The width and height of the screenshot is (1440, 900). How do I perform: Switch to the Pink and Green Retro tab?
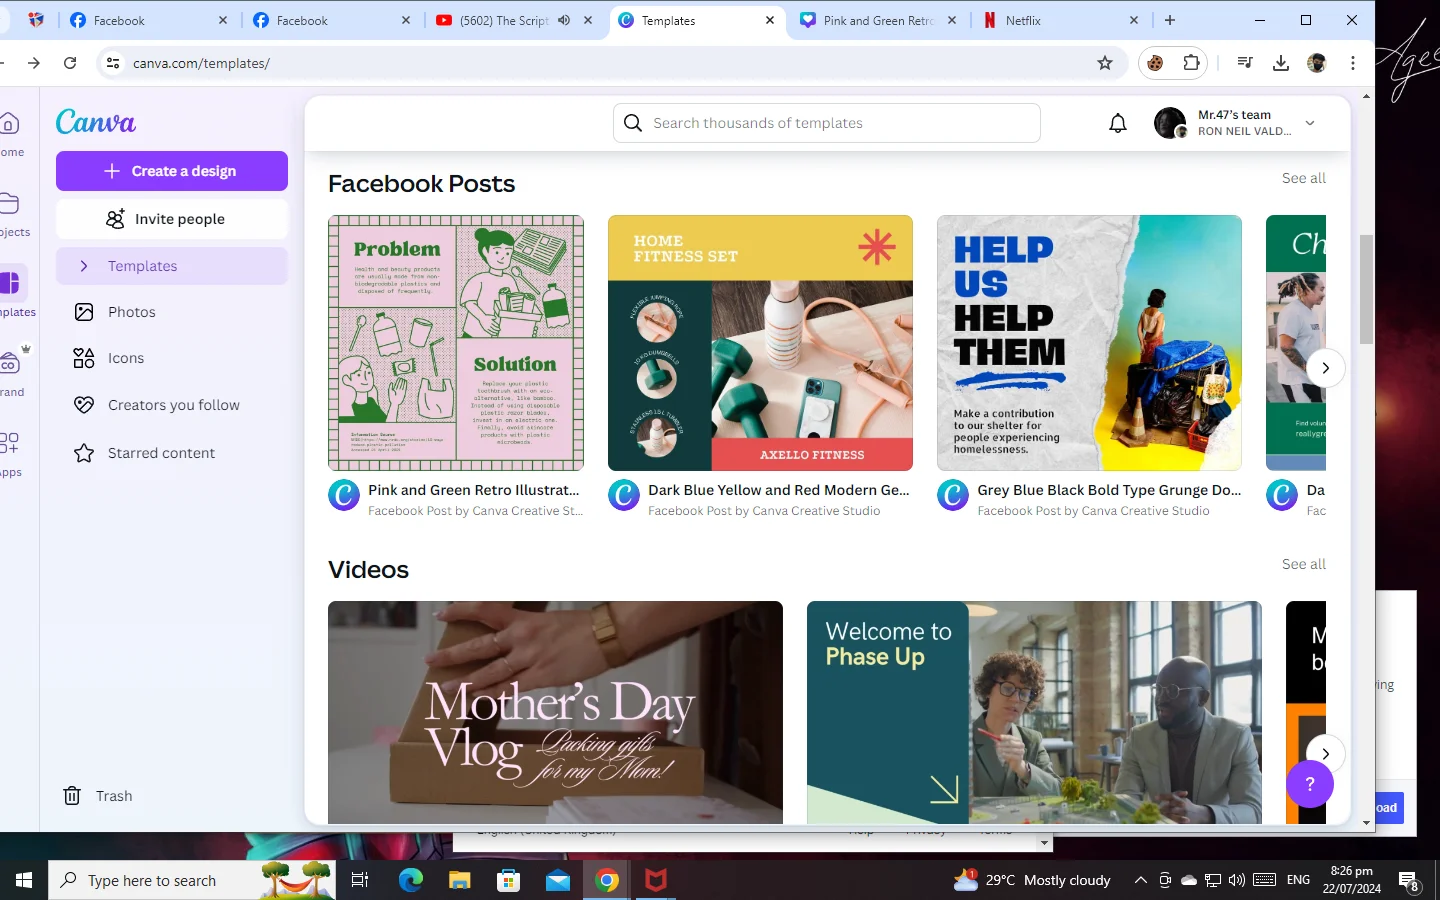click(x=879, y=20)
